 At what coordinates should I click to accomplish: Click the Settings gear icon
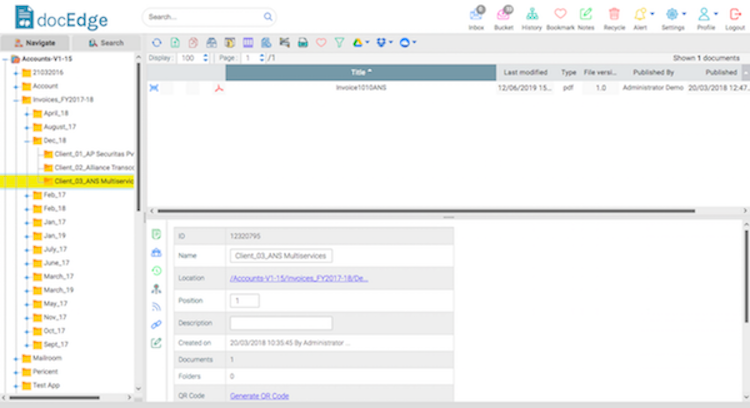coord(672,14)
